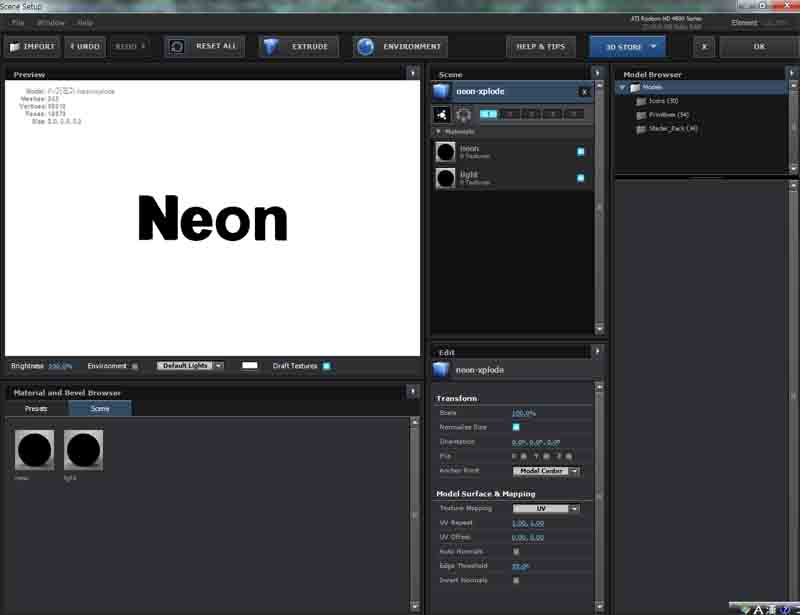This screenshot has width=800, height=615.
Task: Toggle the Draft Textures checkbox
Action: tap(327, 365)
